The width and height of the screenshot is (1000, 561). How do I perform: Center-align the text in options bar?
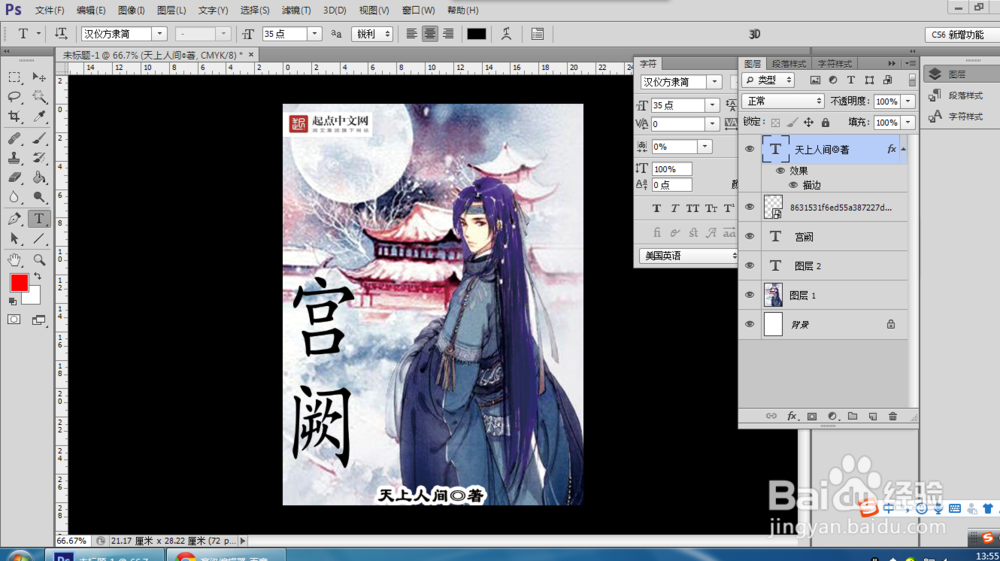click(x=430, y=34)
